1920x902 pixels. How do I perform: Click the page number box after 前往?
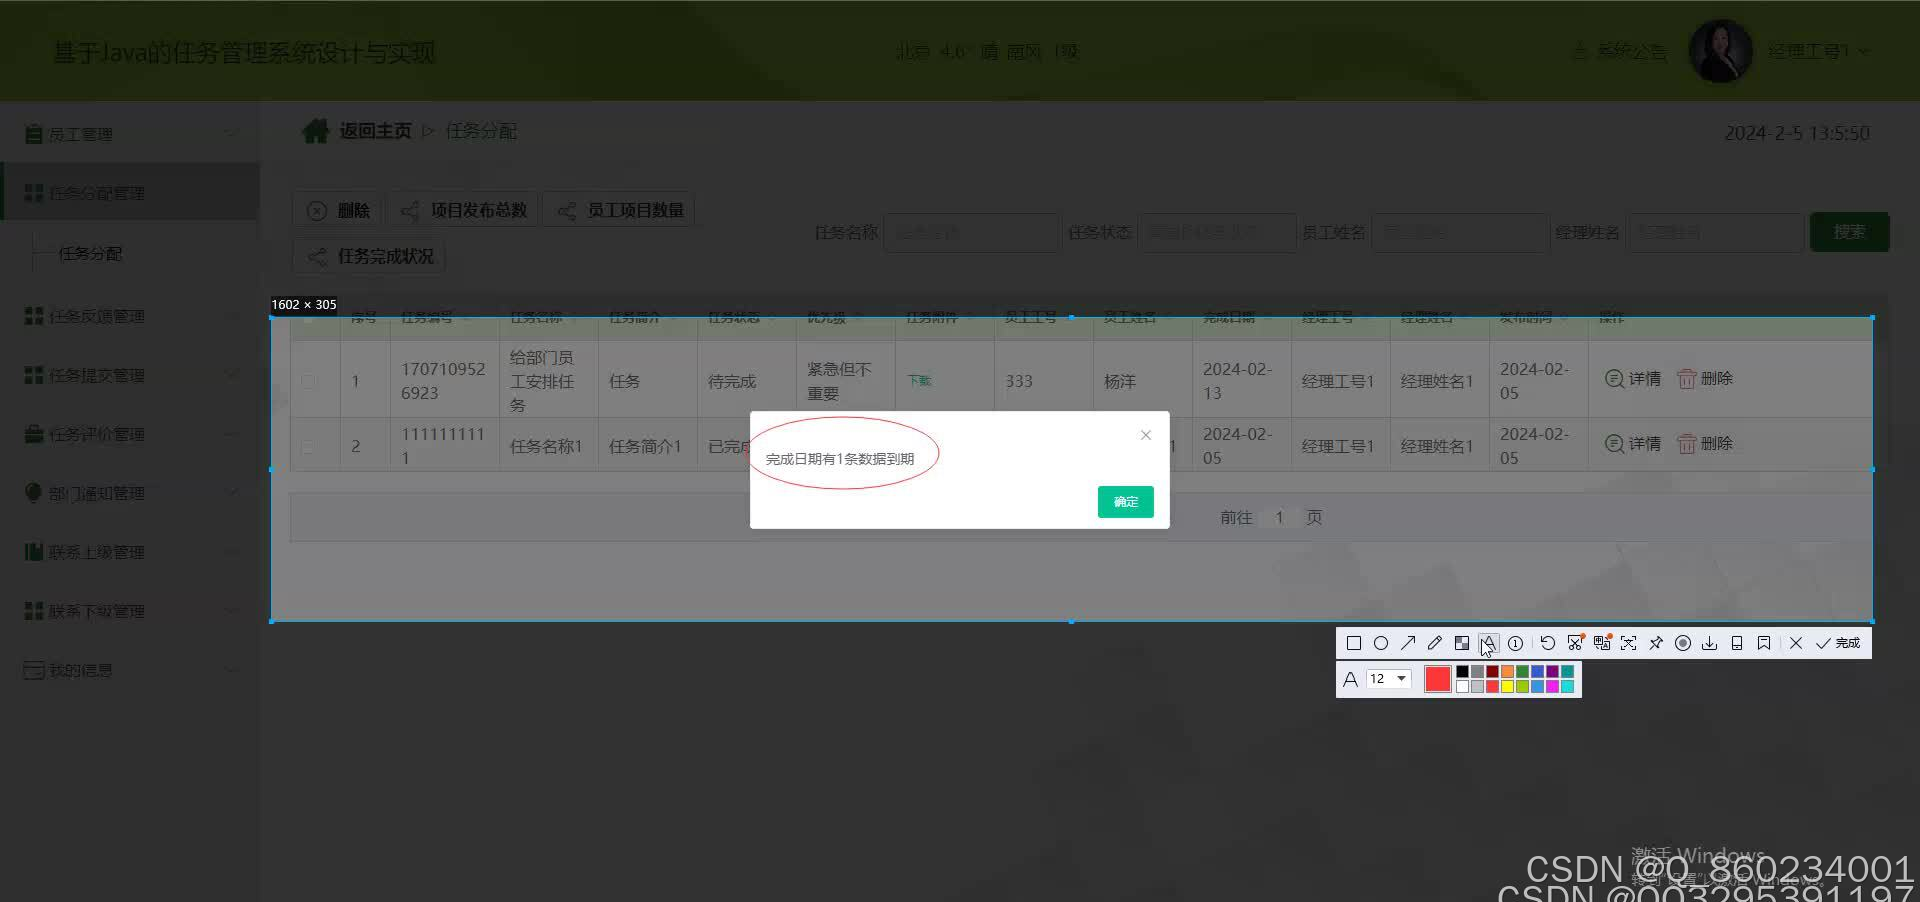coord(1279,517)
